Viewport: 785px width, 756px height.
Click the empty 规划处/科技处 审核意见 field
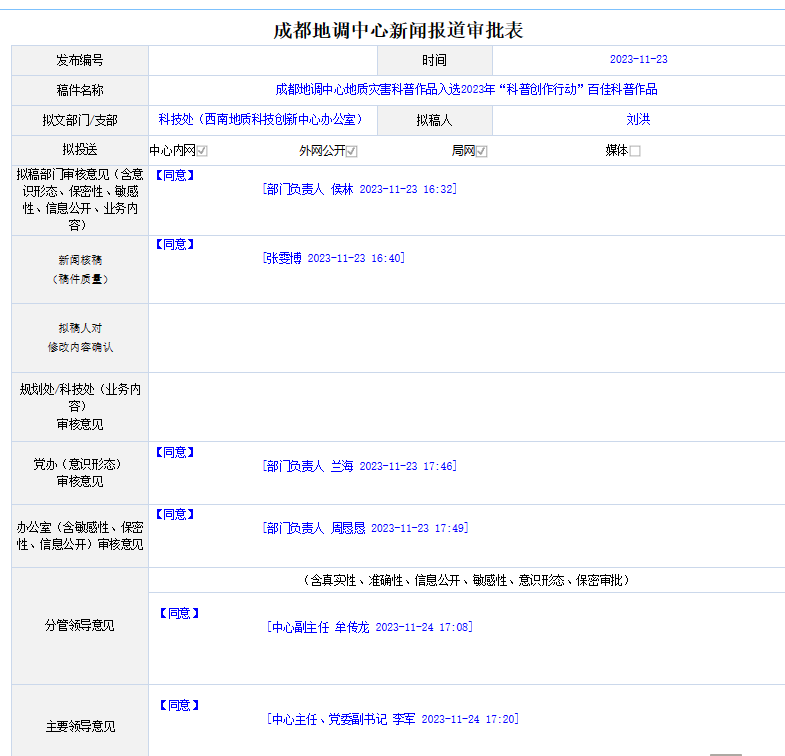pos(466,407)
